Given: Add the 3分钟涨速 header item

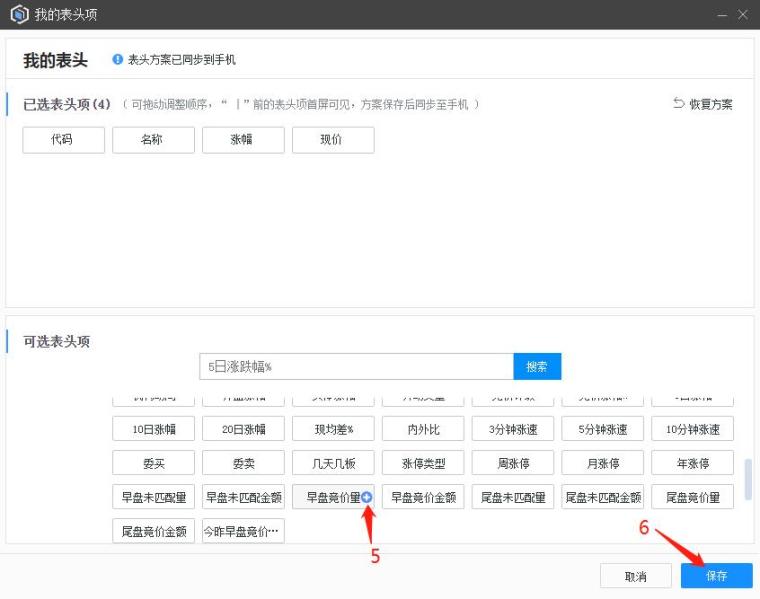Looking at the screenshot, I should point(513,429).
